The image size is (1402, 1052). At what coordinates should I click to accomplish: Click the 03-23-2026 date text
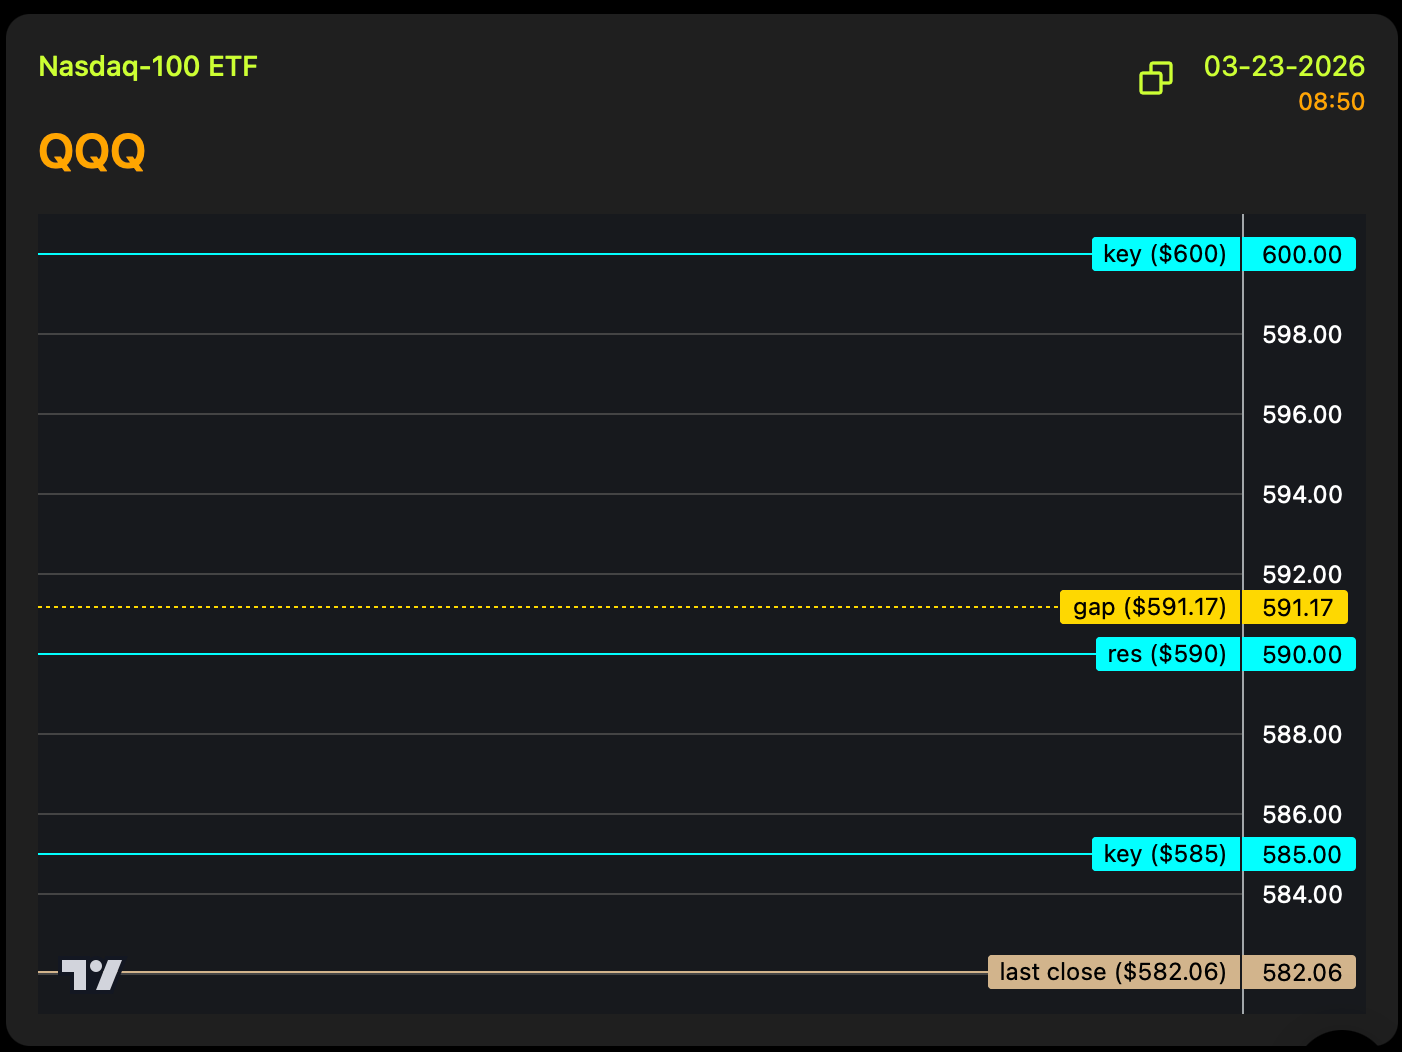click(1284, 67)
